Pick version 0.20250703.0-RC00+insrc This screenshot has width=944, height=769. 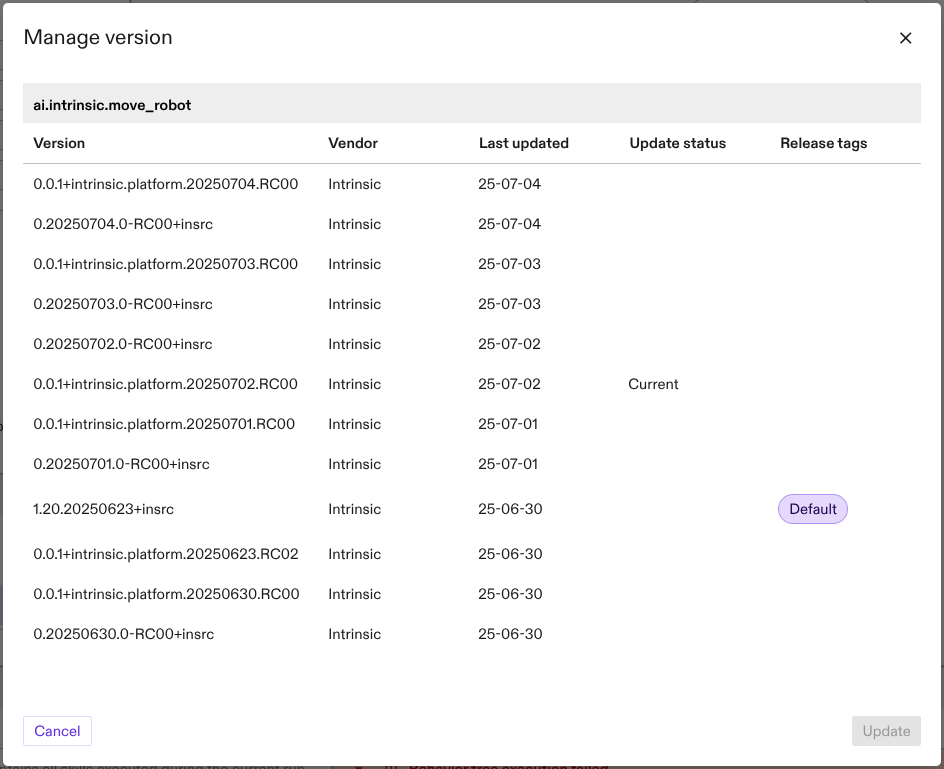click(x=123, y=304)
